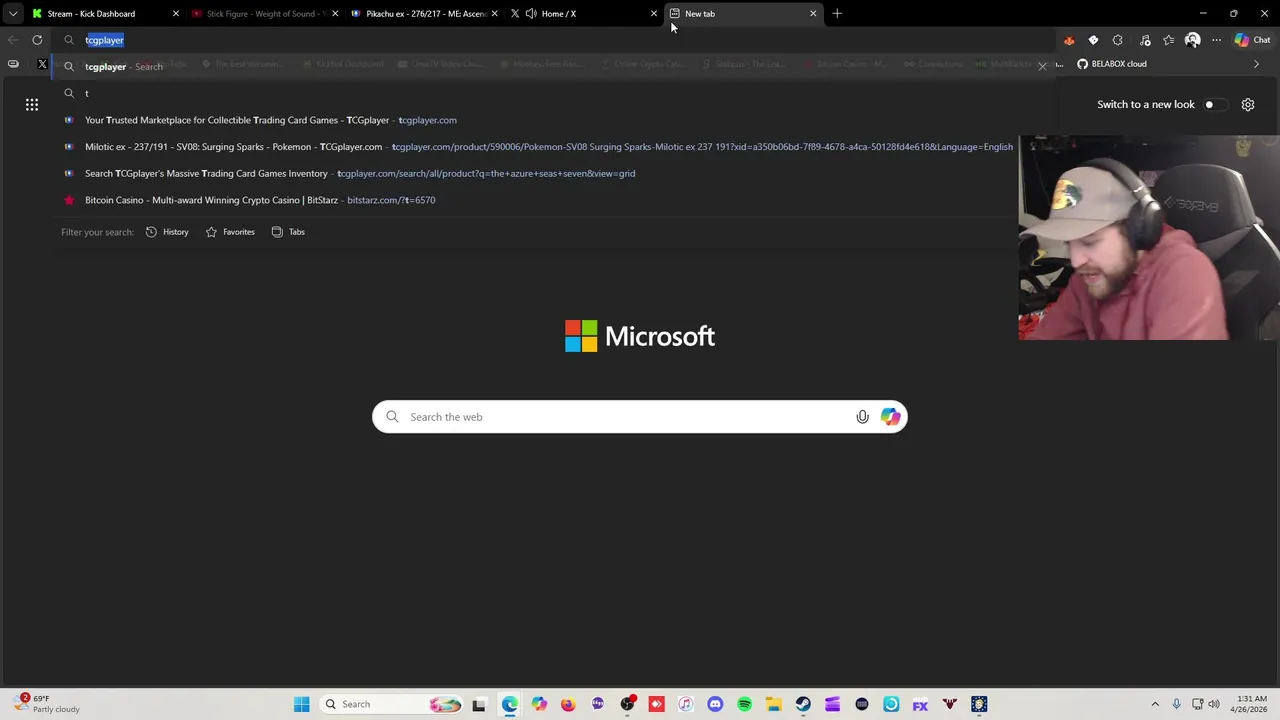Open the Extensions puzzle icon

[1118, 40]
